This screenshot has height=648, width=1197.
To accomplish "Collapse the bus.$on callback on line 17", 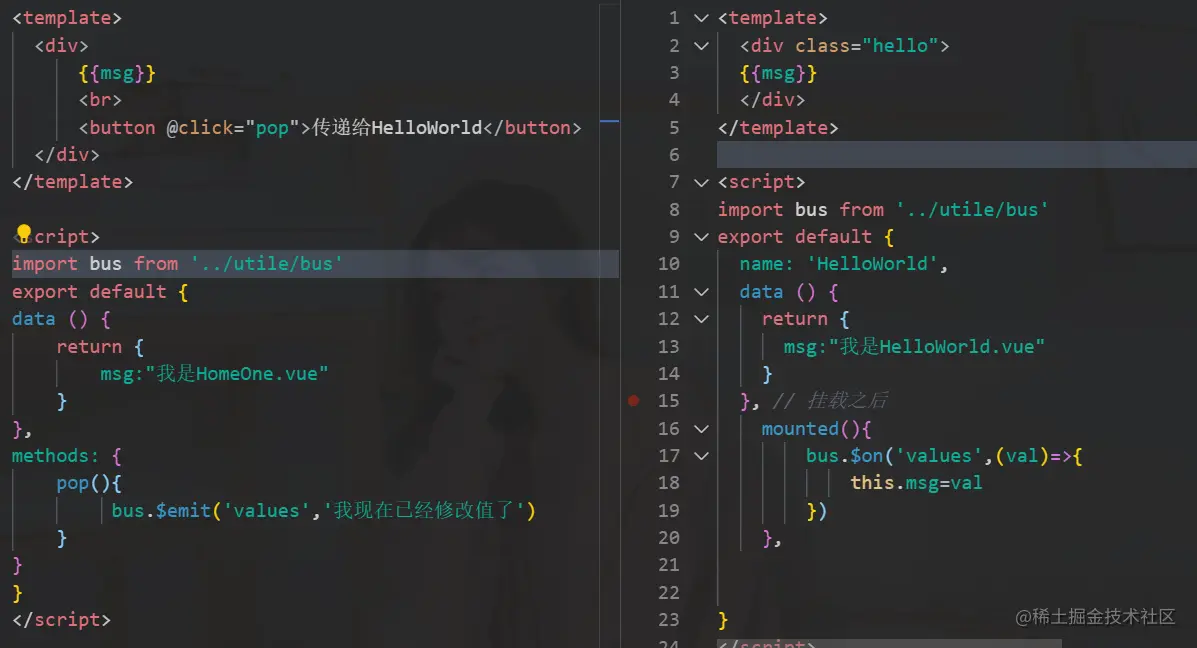I will [x=700, y=455].
